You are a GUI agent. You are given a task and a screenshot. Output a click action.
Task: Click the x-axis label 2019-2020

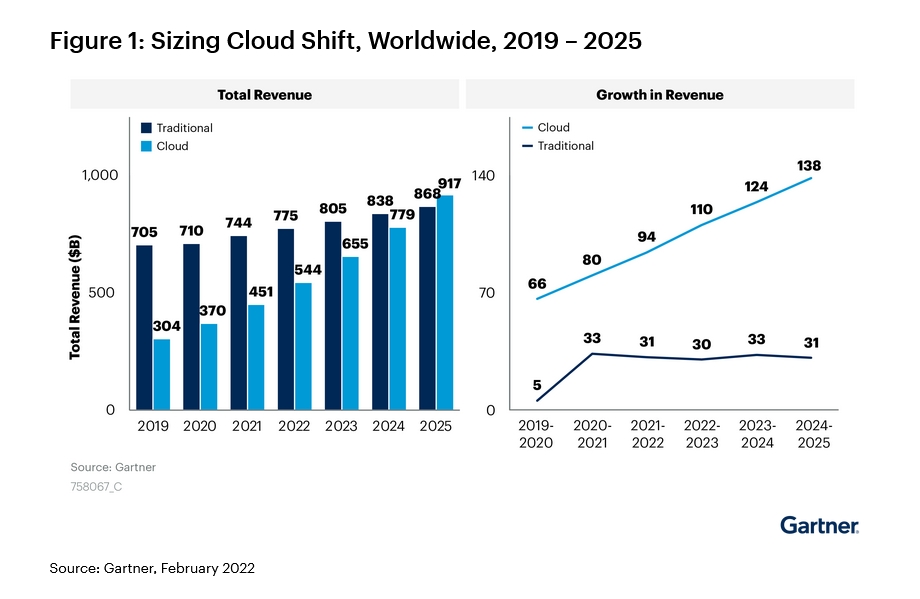point(536,434)
